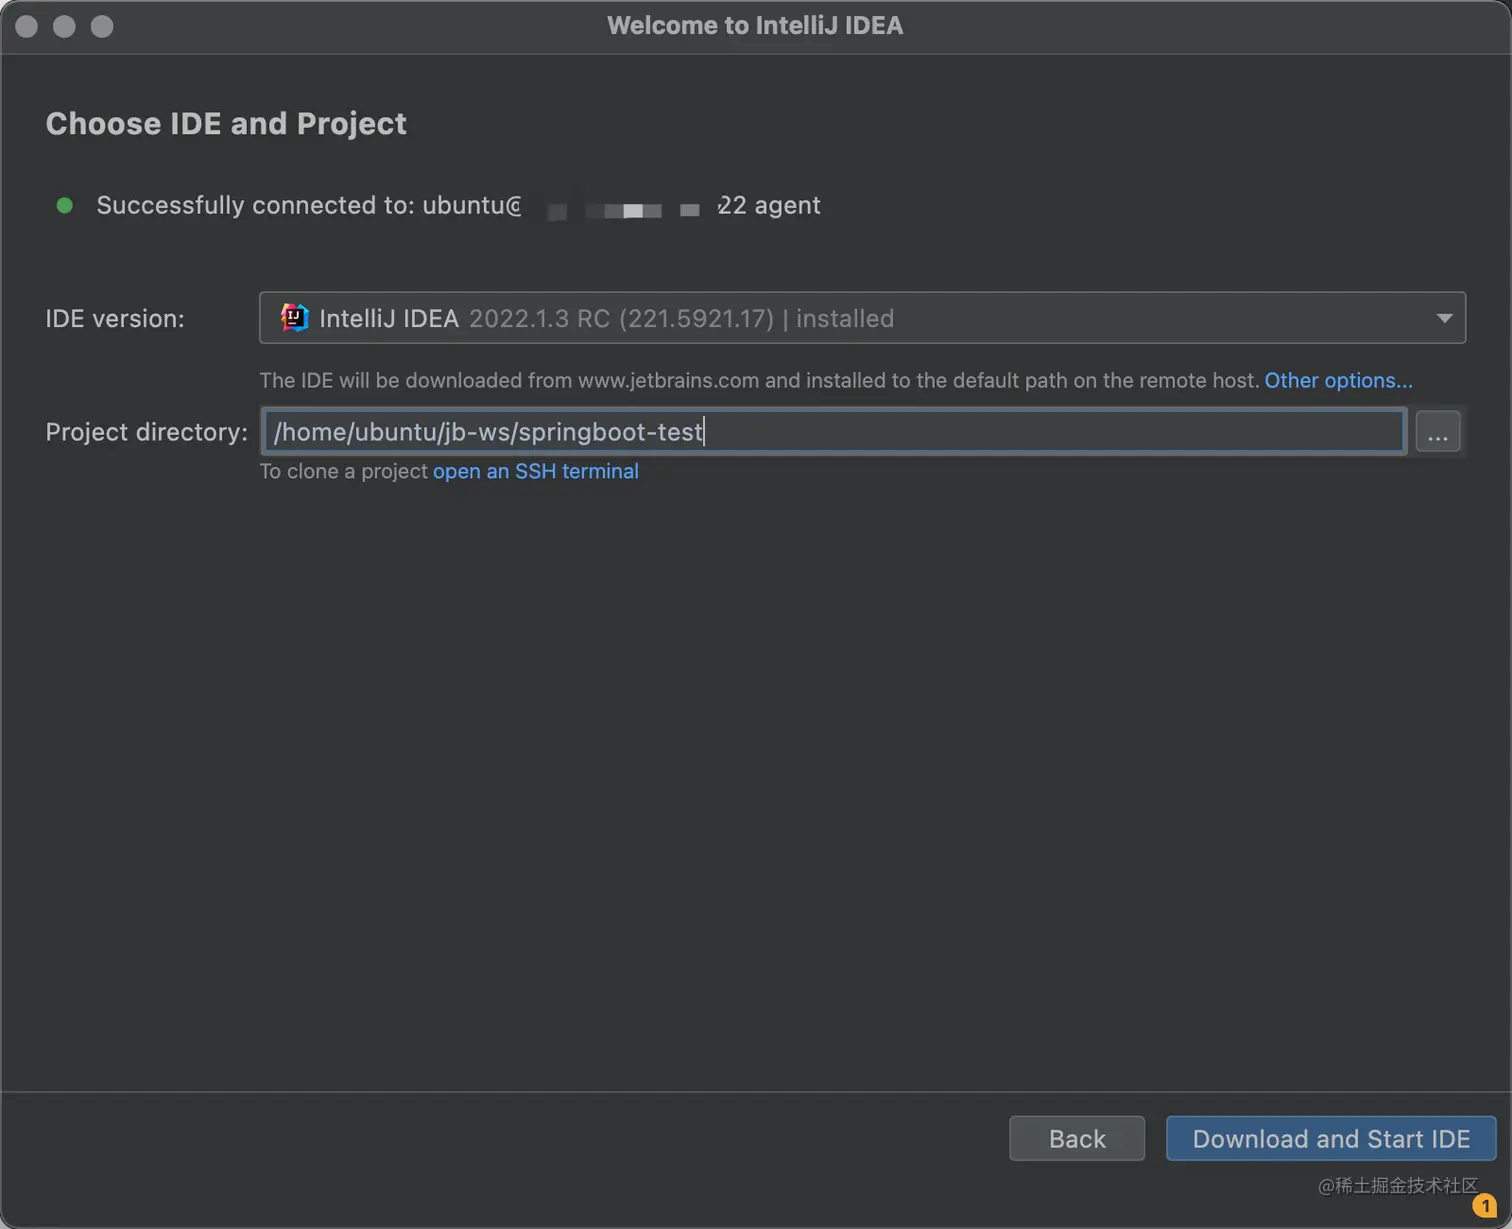Close the Welcome to IntelliJ IDEA window

27,26
